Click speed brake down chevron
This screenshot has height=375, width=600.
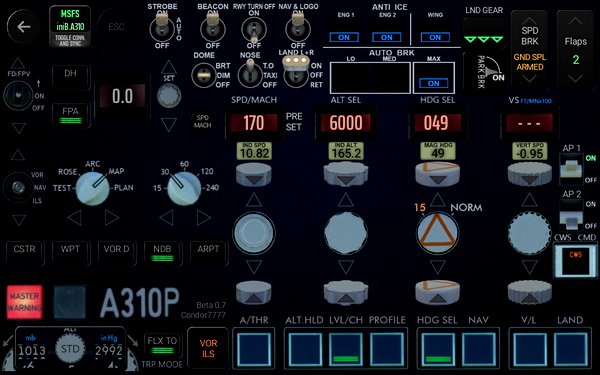point(530,79)
